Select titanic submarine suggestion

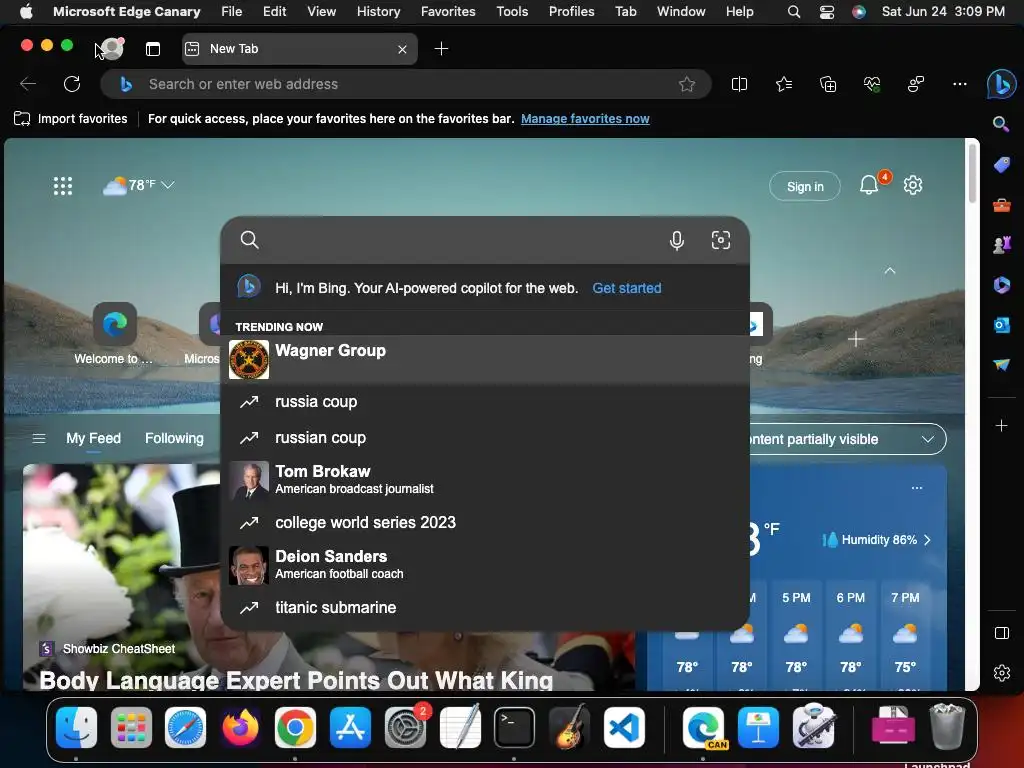pos(485,607)
